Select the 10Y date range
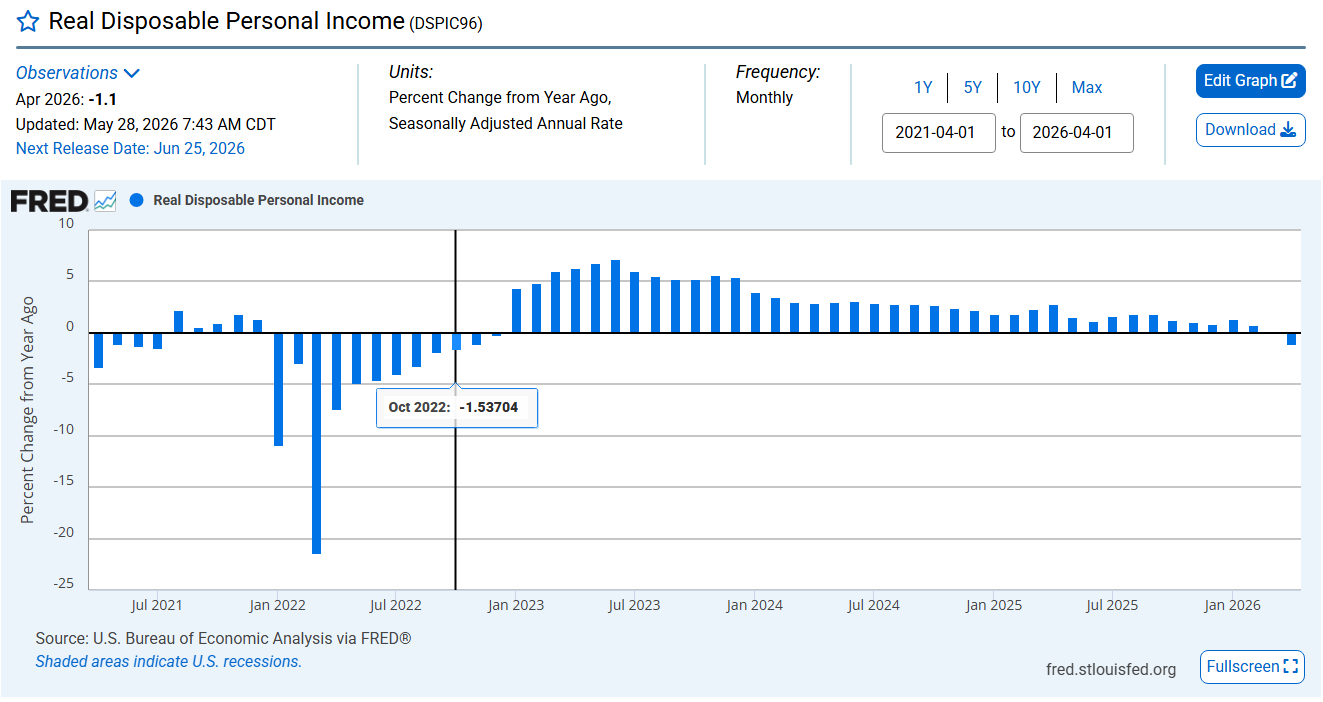The image size is (1323, 702). tap(1027, 88)
